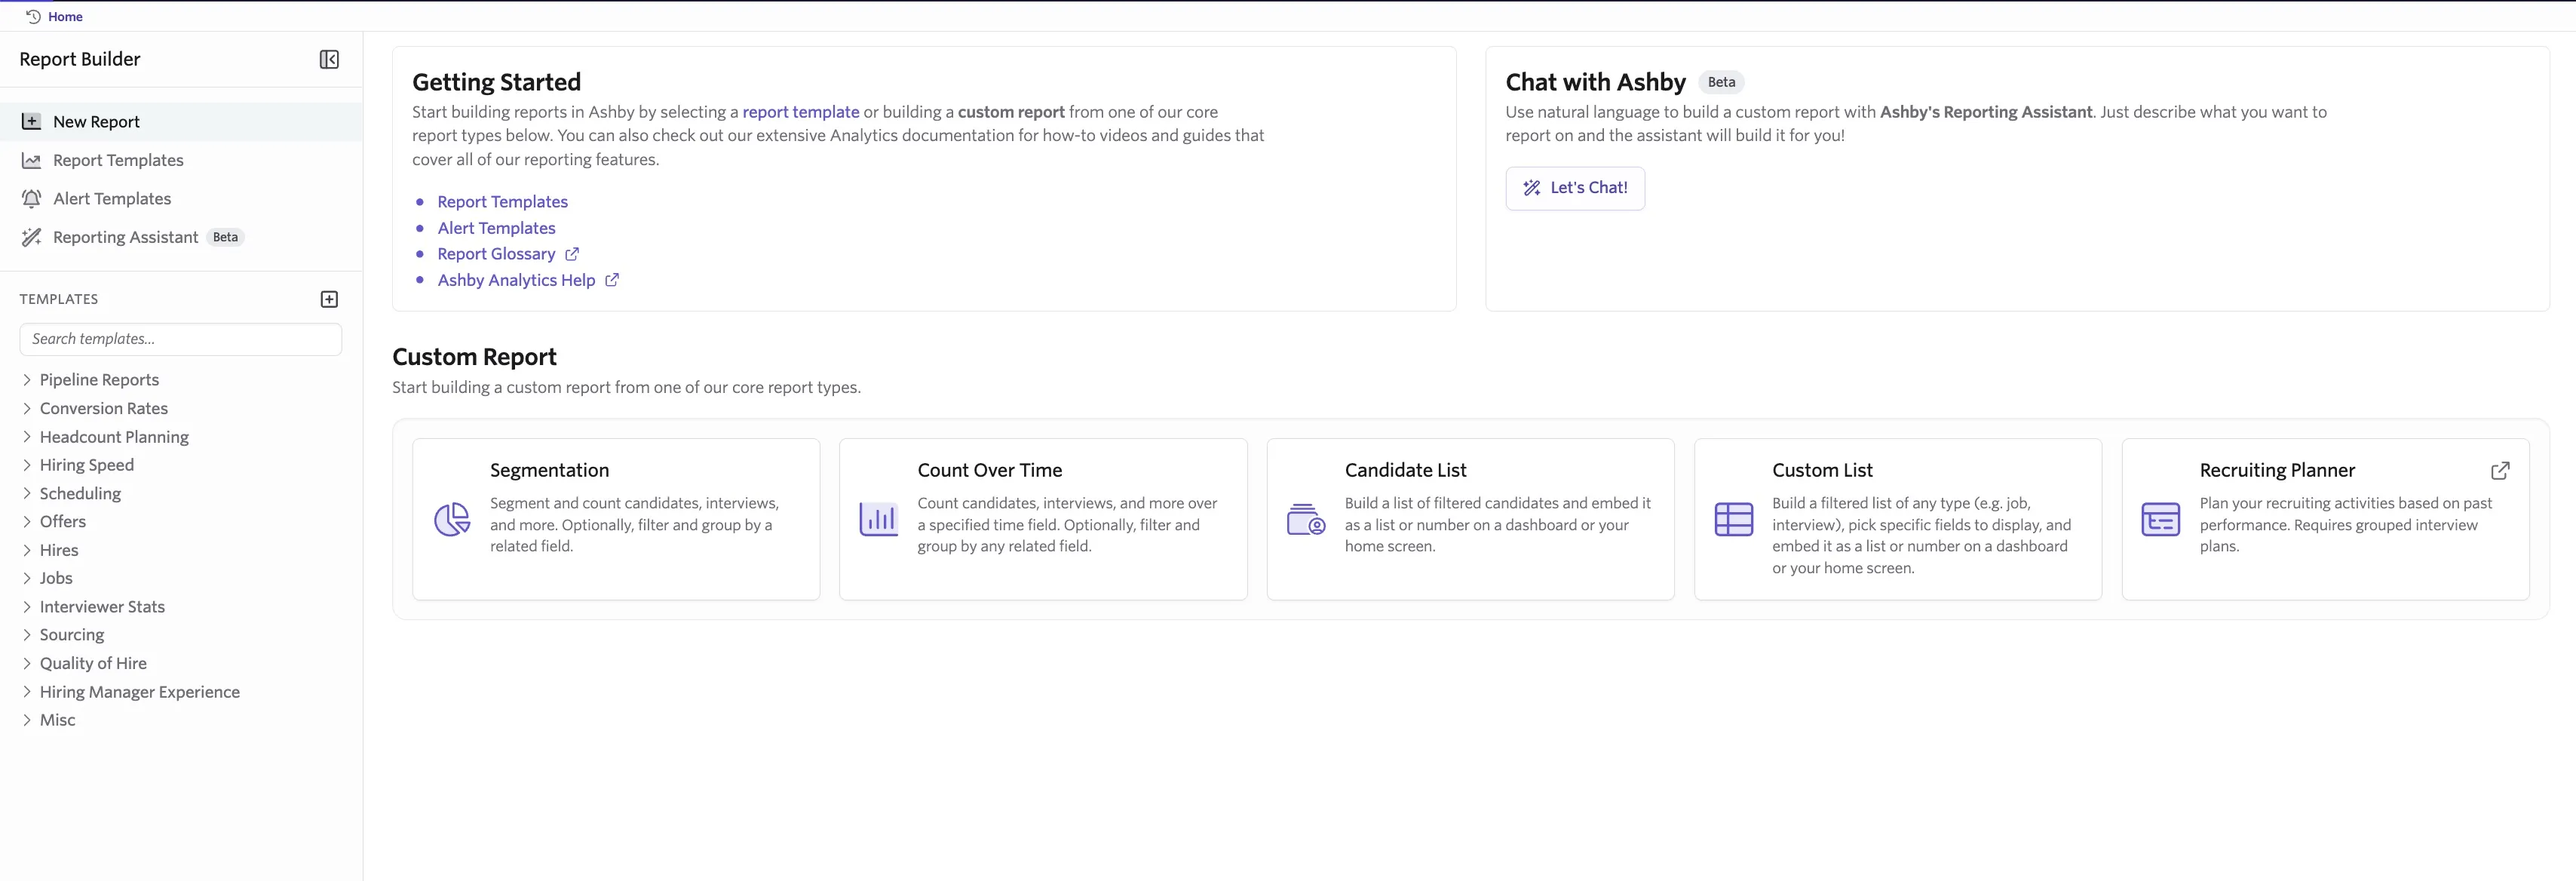Select New Report in the sidebar

(x=181, y=121)
